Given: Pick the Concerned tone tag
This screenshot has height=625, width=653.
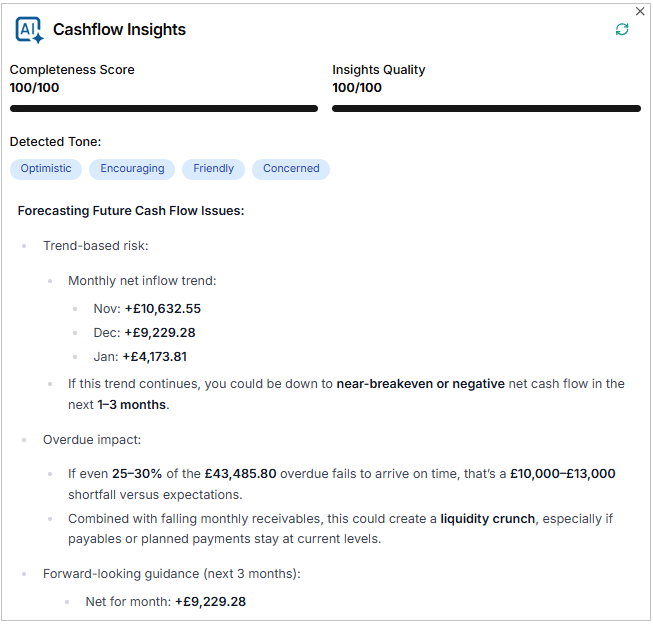Looking at the screenshot, I should pyautogui.click(x=291, y=169).
